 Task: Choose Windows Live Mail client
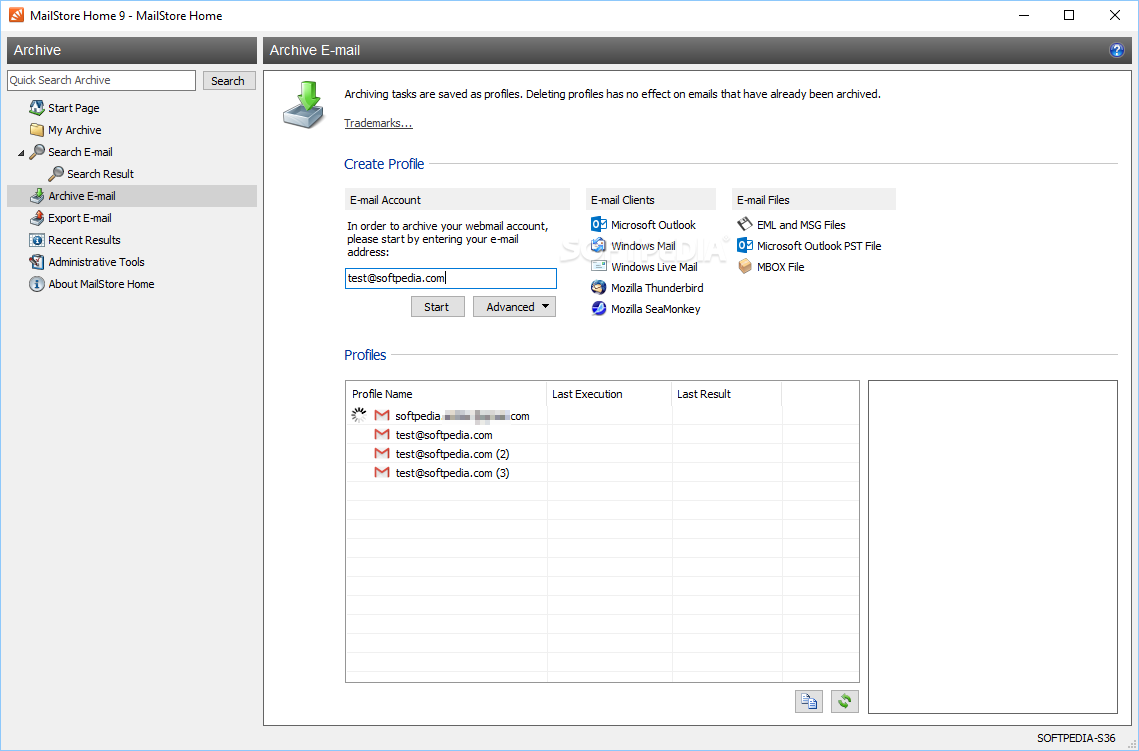pos(654,267)
